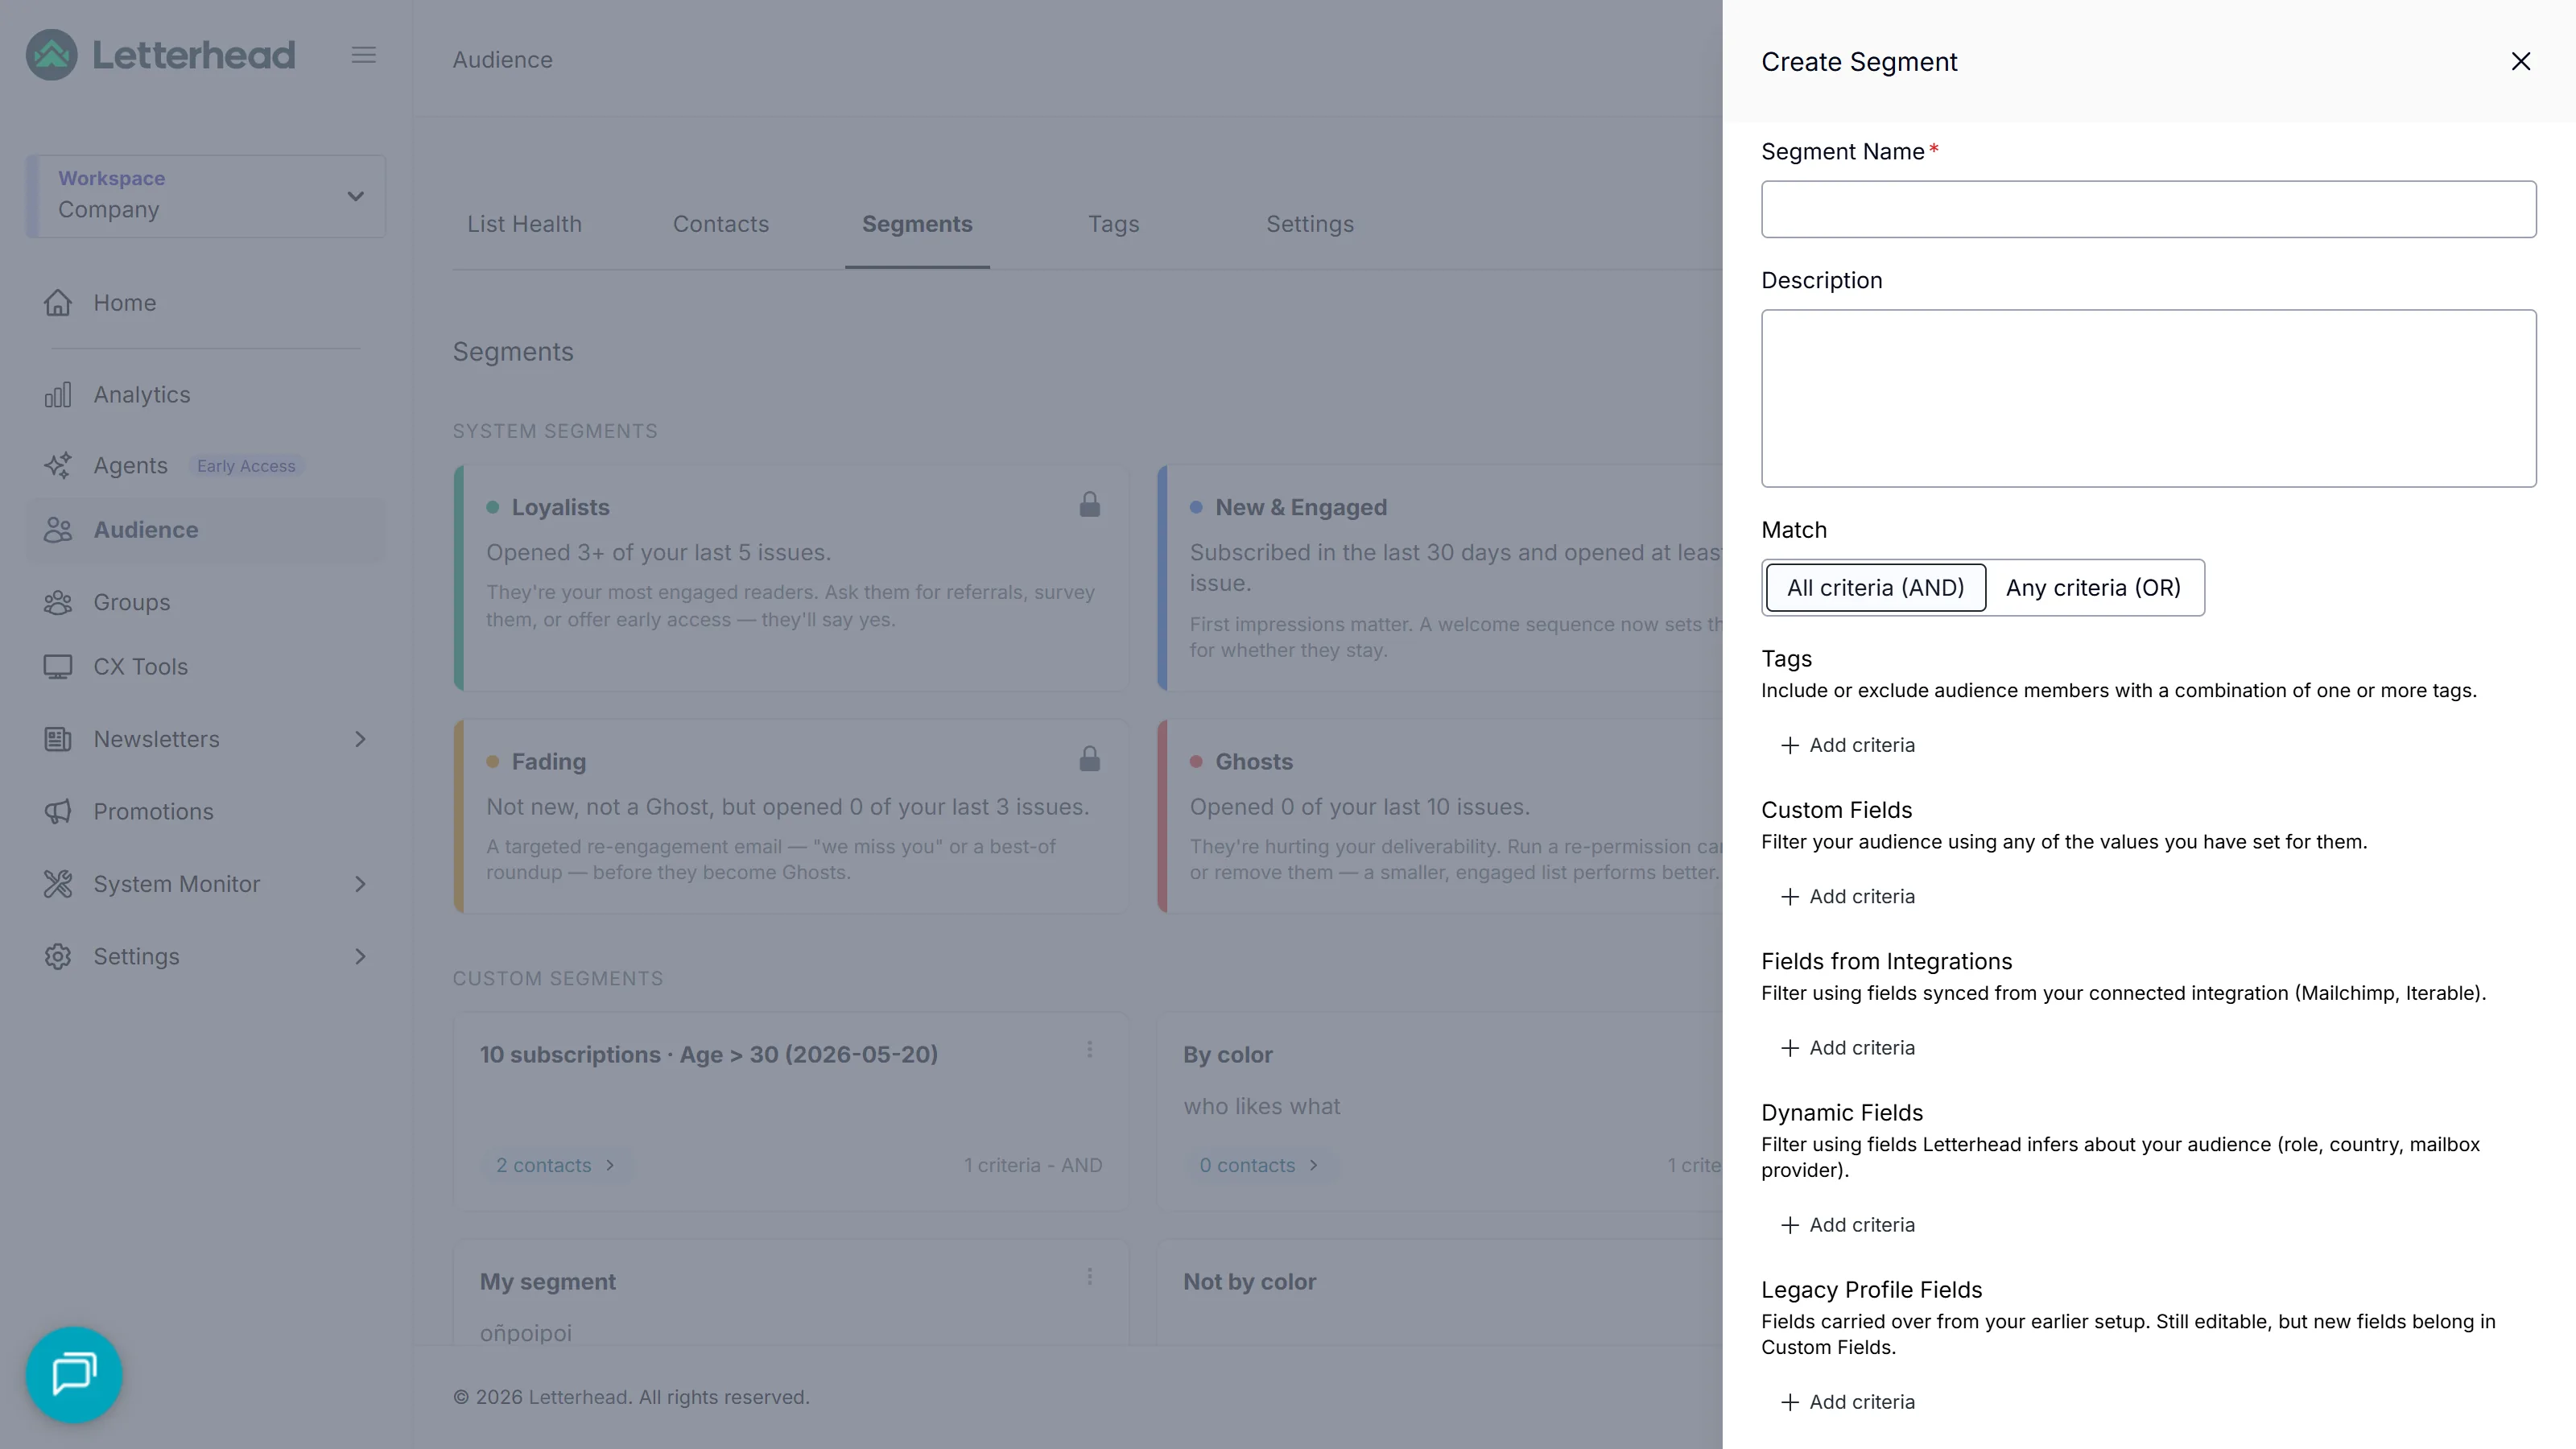Open the New & Engaged segment title
This screenshot has height=1449, width=2576.
point(1301,508)
